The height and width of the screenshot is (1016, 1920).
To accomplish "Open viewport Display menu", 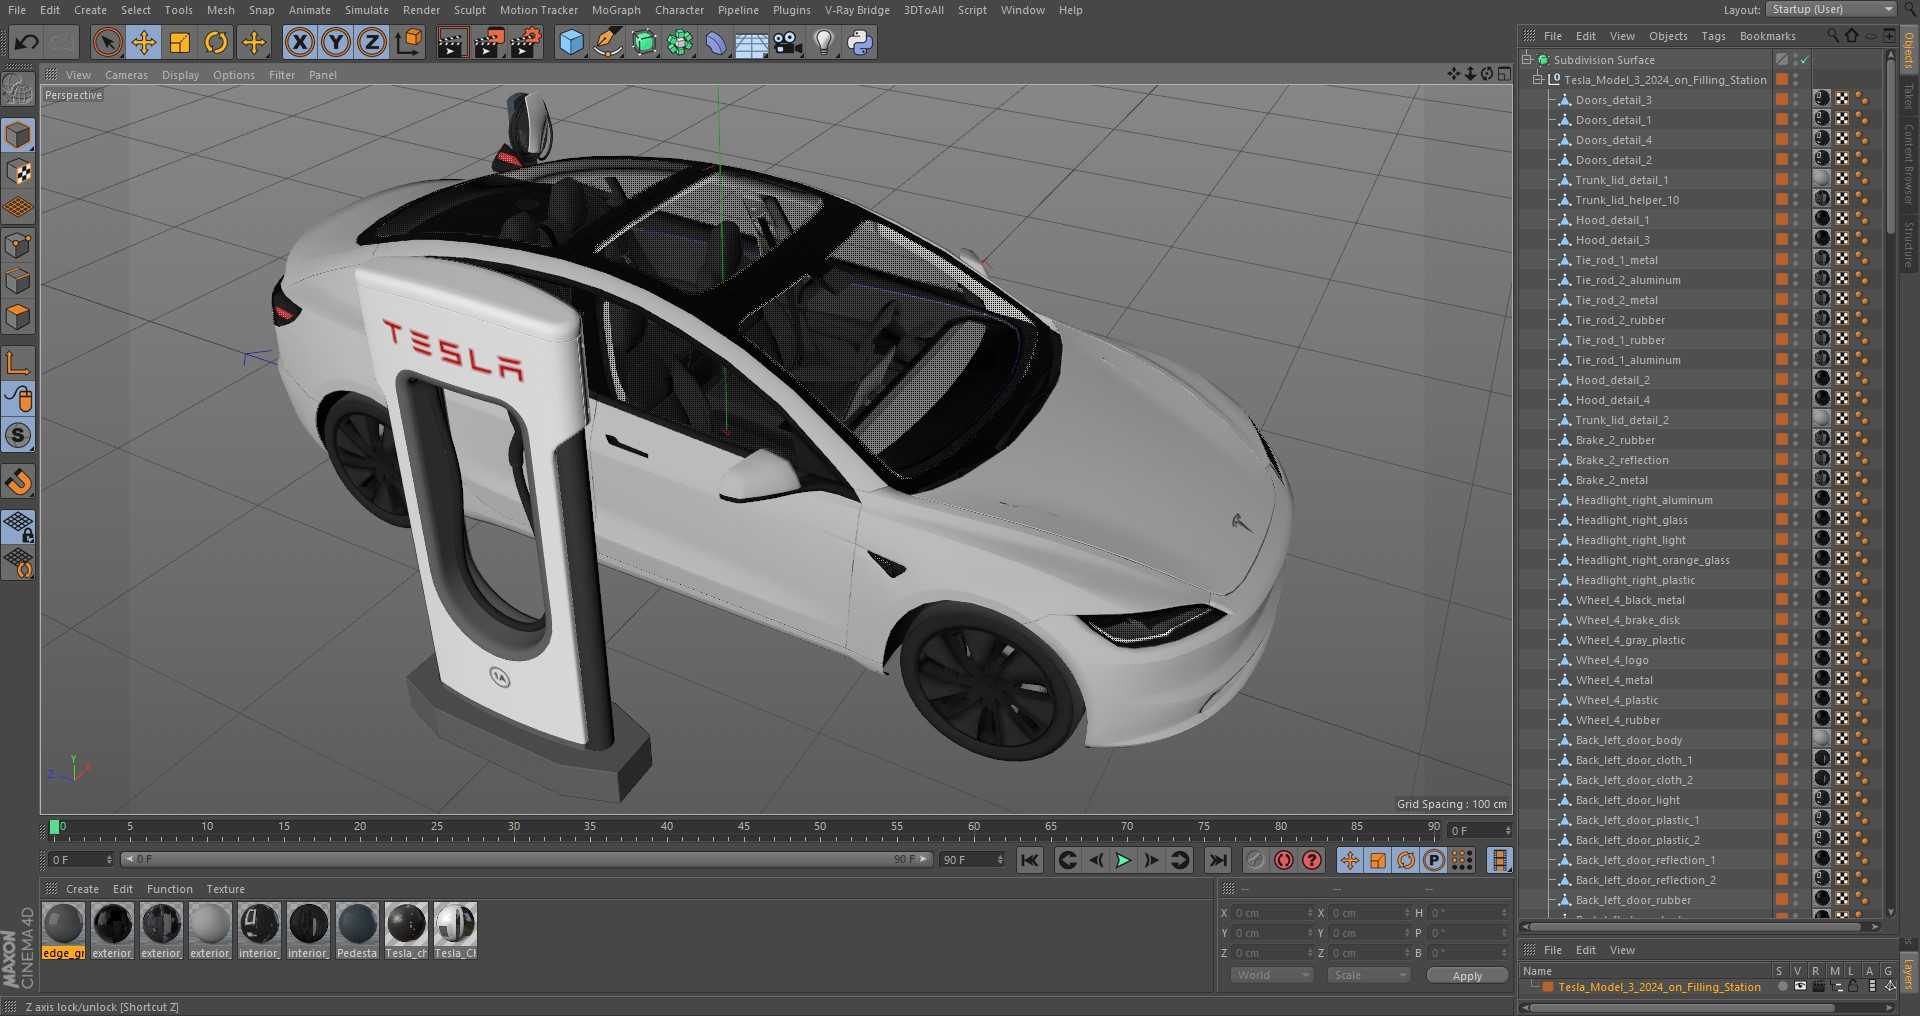I will tap(180, 75).
